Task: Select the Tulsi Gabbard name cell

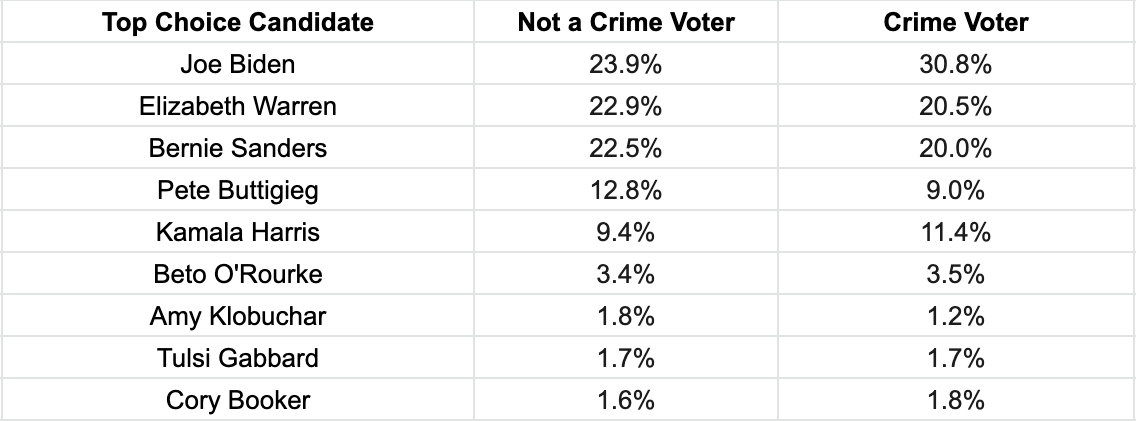Action: coord(238,358)
